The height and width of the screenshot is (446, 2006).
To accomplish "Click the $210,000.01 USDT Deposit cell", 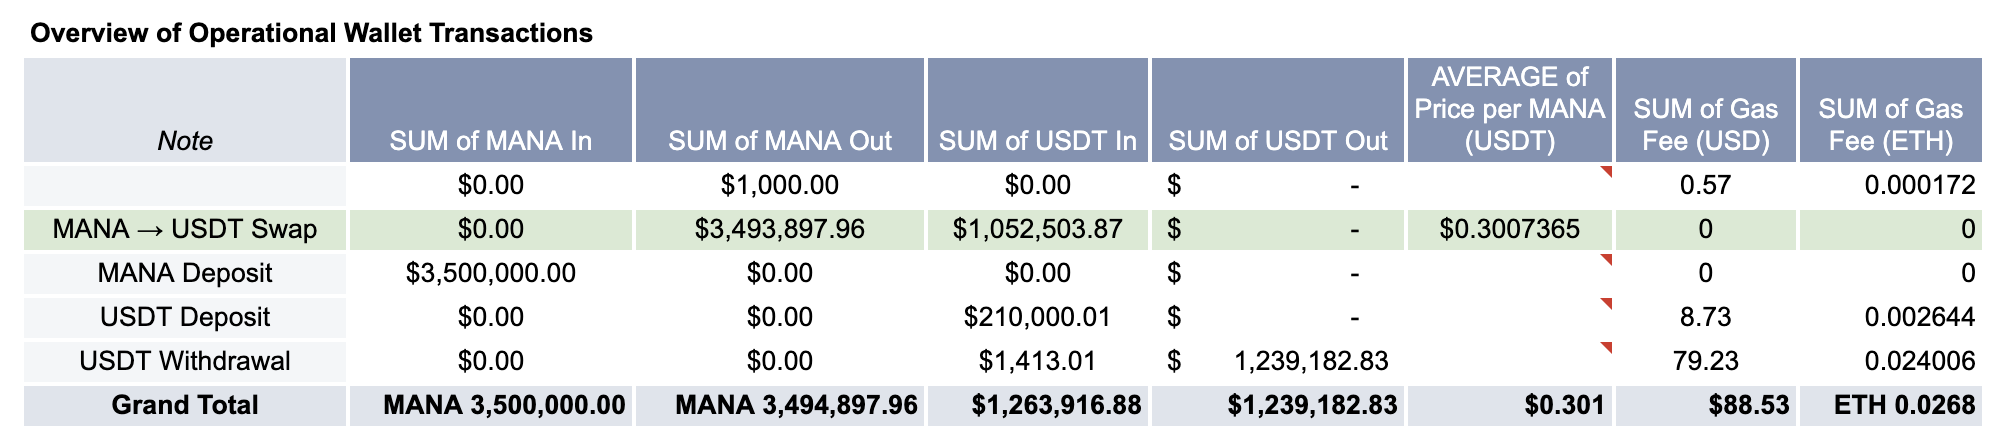I will point(1037,317).
